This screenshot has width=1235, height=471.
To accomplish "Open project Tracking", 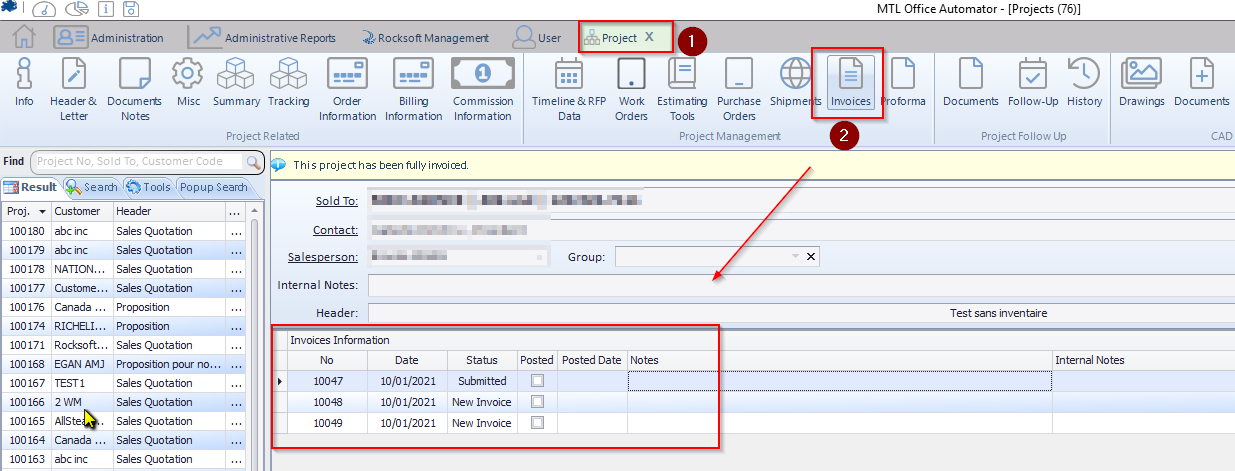I will 288,83.
